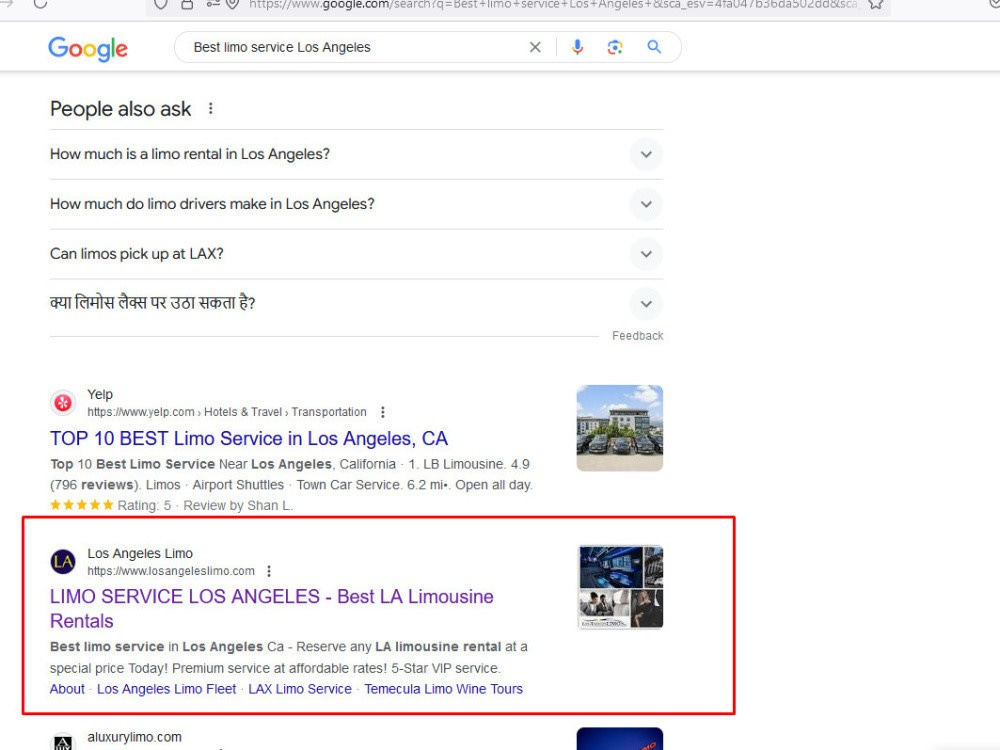The width and height of the screenshot is (1000, 750).
Task: Open Los Angeles Limo Fleet sitelink
Action: [x=166, y=689]
